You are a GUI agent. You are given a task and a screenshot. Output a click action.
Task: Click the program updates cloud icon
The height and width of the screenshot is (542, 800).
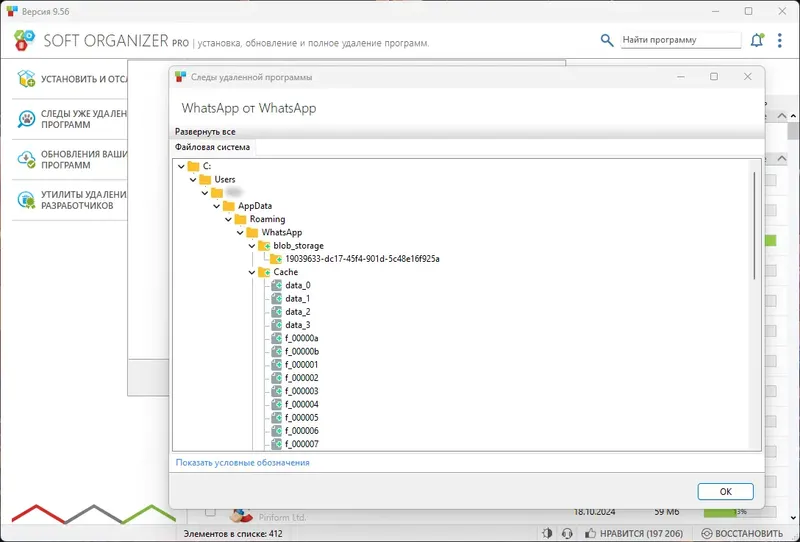coord(26,159)
